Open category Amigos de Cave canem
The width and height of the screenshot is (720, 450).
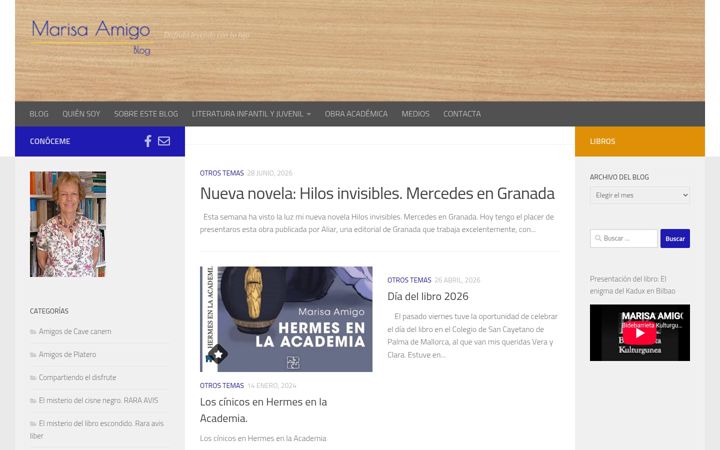[75, 332]
